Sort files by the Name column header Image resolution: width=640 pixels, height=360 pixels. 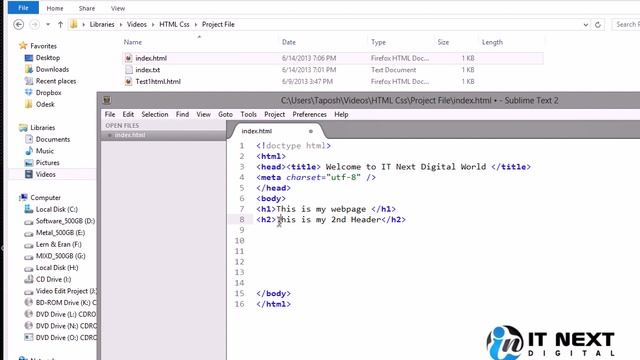click(x=133, y=42)
